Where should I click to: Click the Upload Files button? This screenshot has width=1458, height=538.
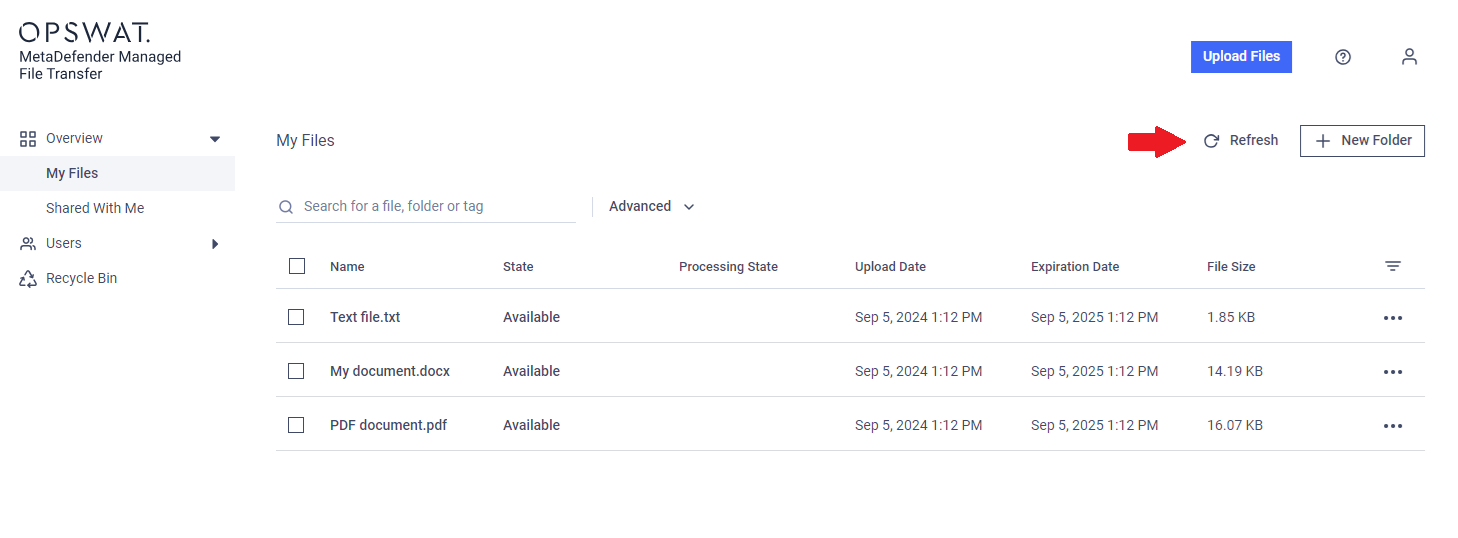1241,57
